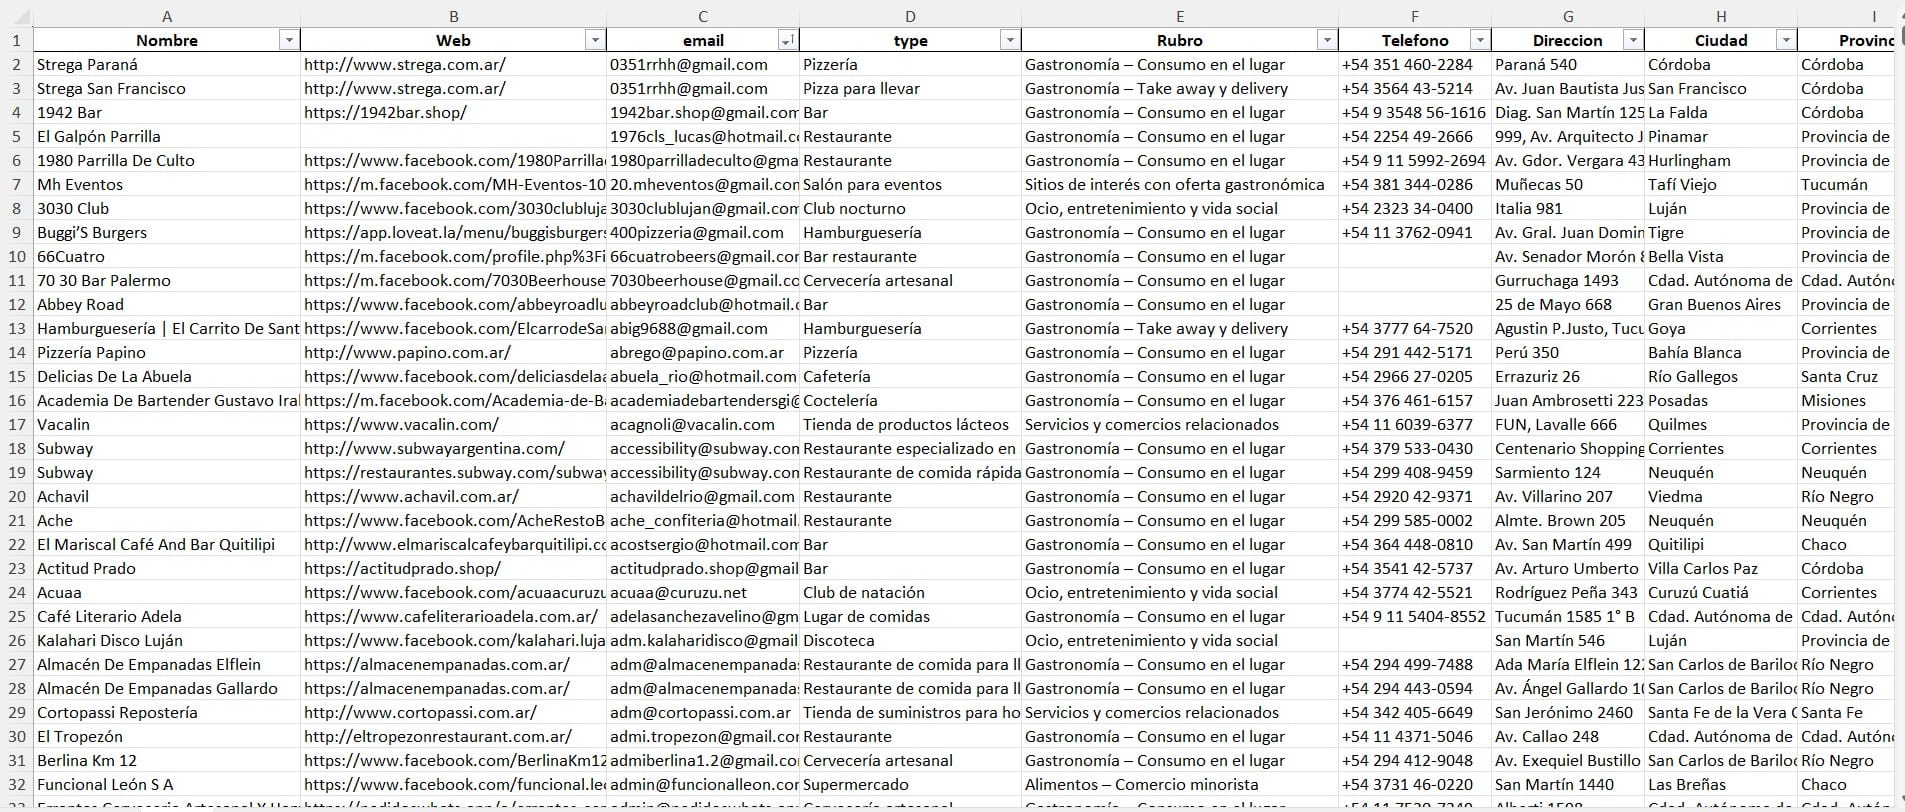
Task: Select the 'Río Gallegos' city cell
Action: coord(1721,376)
